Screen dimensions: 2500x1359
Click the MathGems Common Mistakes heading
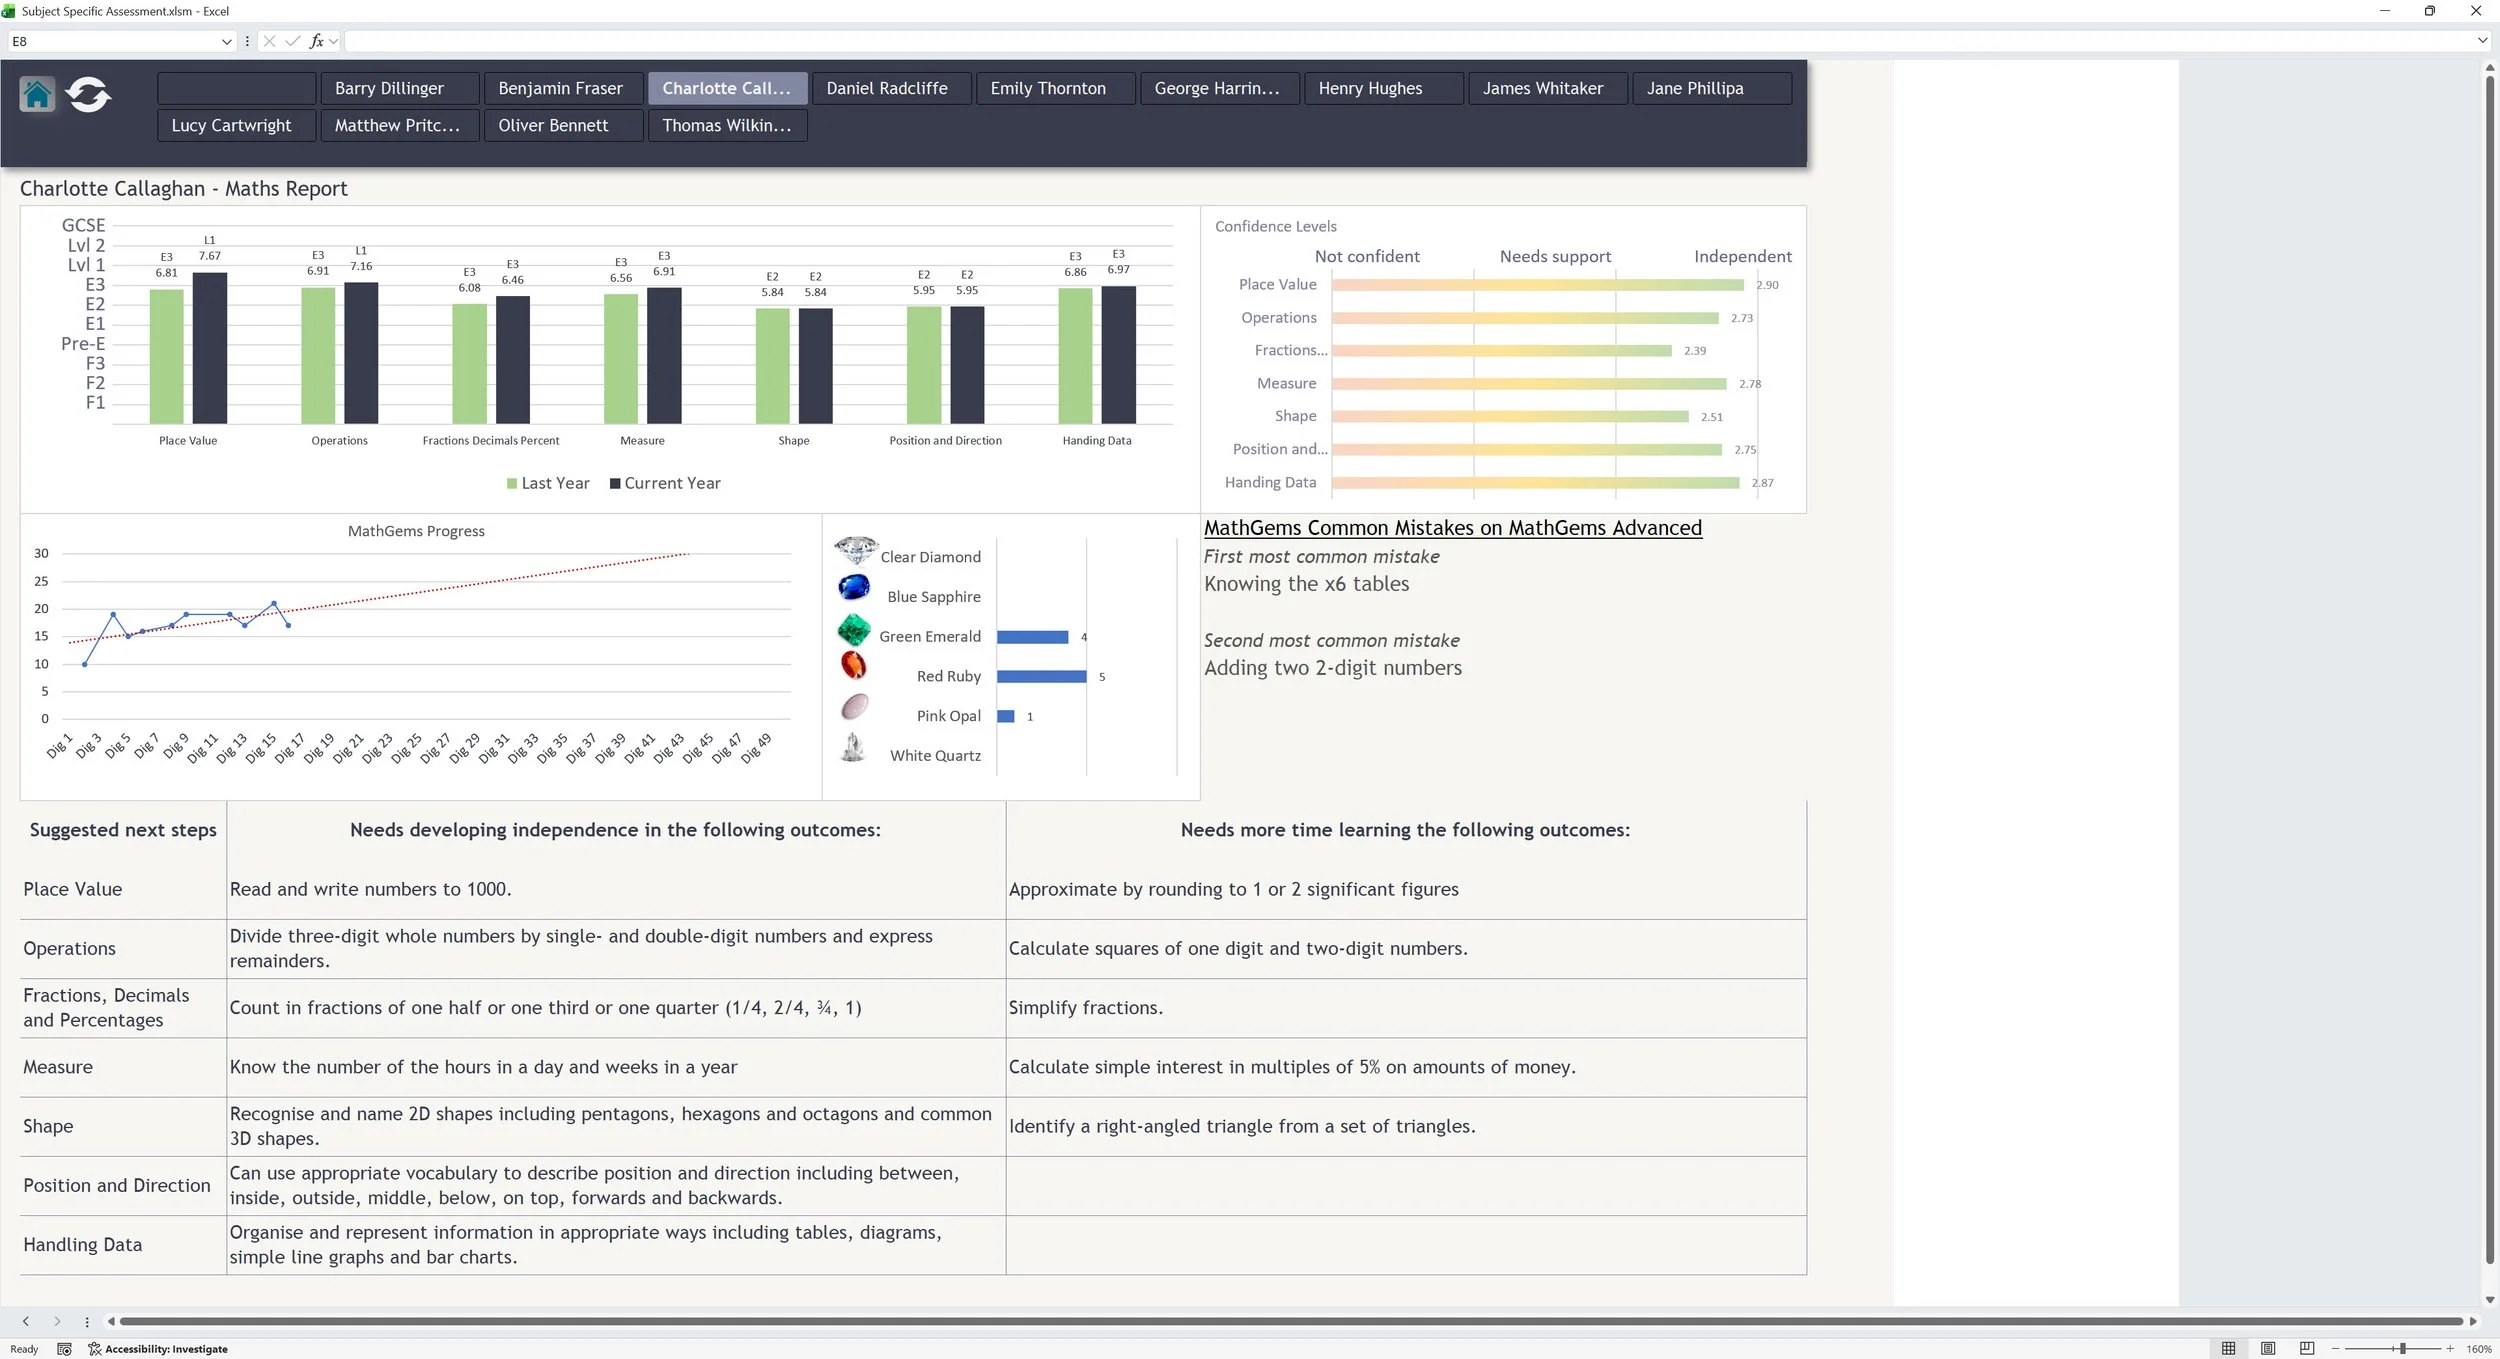(x=1452, y=528)
